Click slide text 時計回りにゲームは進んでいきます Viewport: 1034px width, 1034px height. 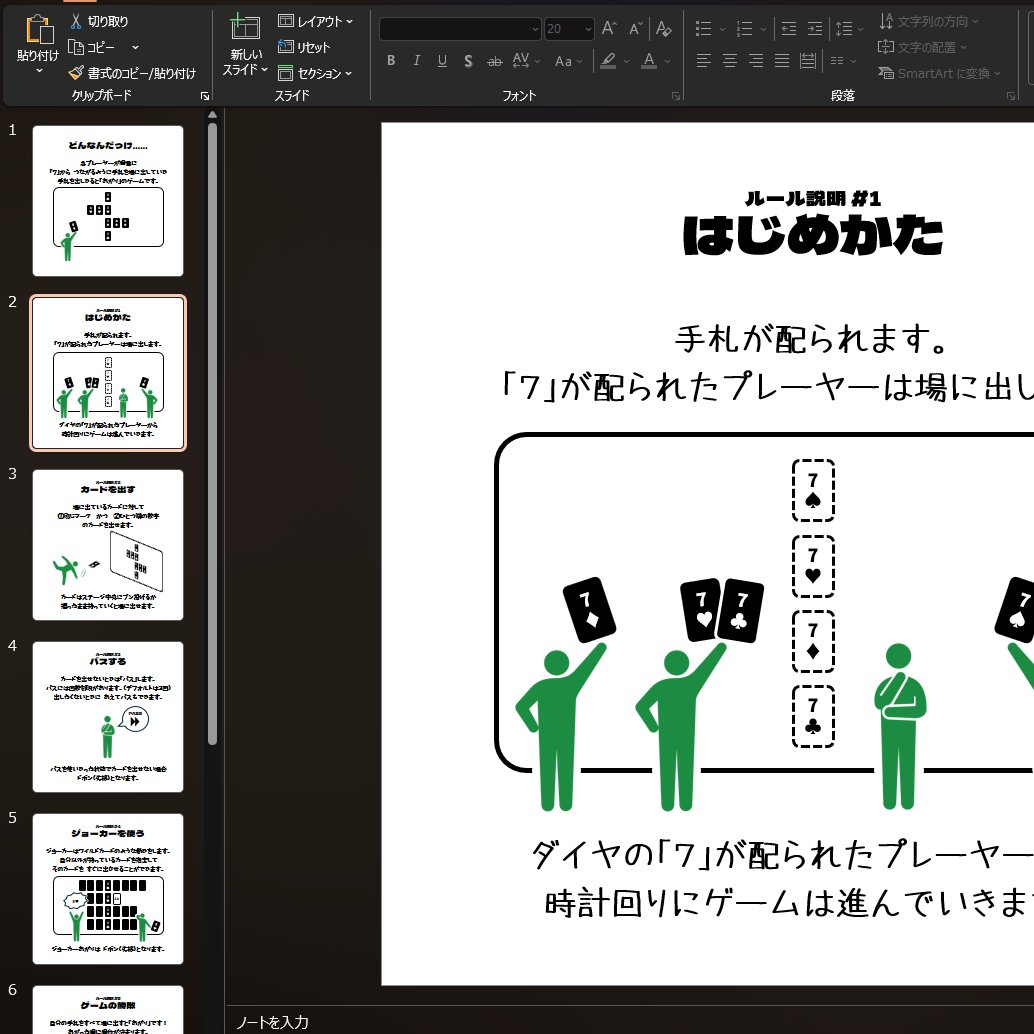(789, 903)
